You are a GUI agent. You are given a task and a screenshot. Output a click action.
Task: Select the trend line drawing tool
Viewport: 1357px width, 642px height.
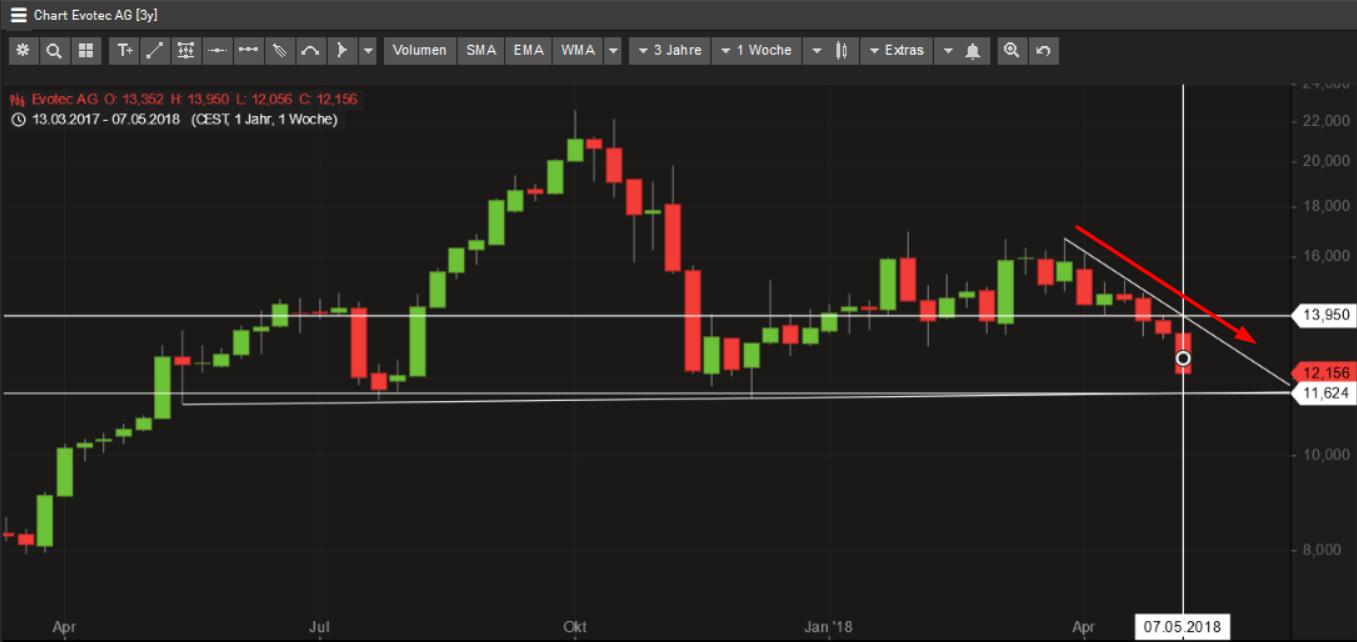155,51
